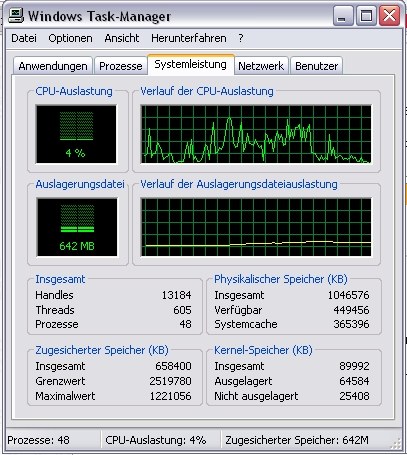Click the Handles value 13184
Image resolution: width=407 pixels, height=455 pixels.
pos(176,295)
